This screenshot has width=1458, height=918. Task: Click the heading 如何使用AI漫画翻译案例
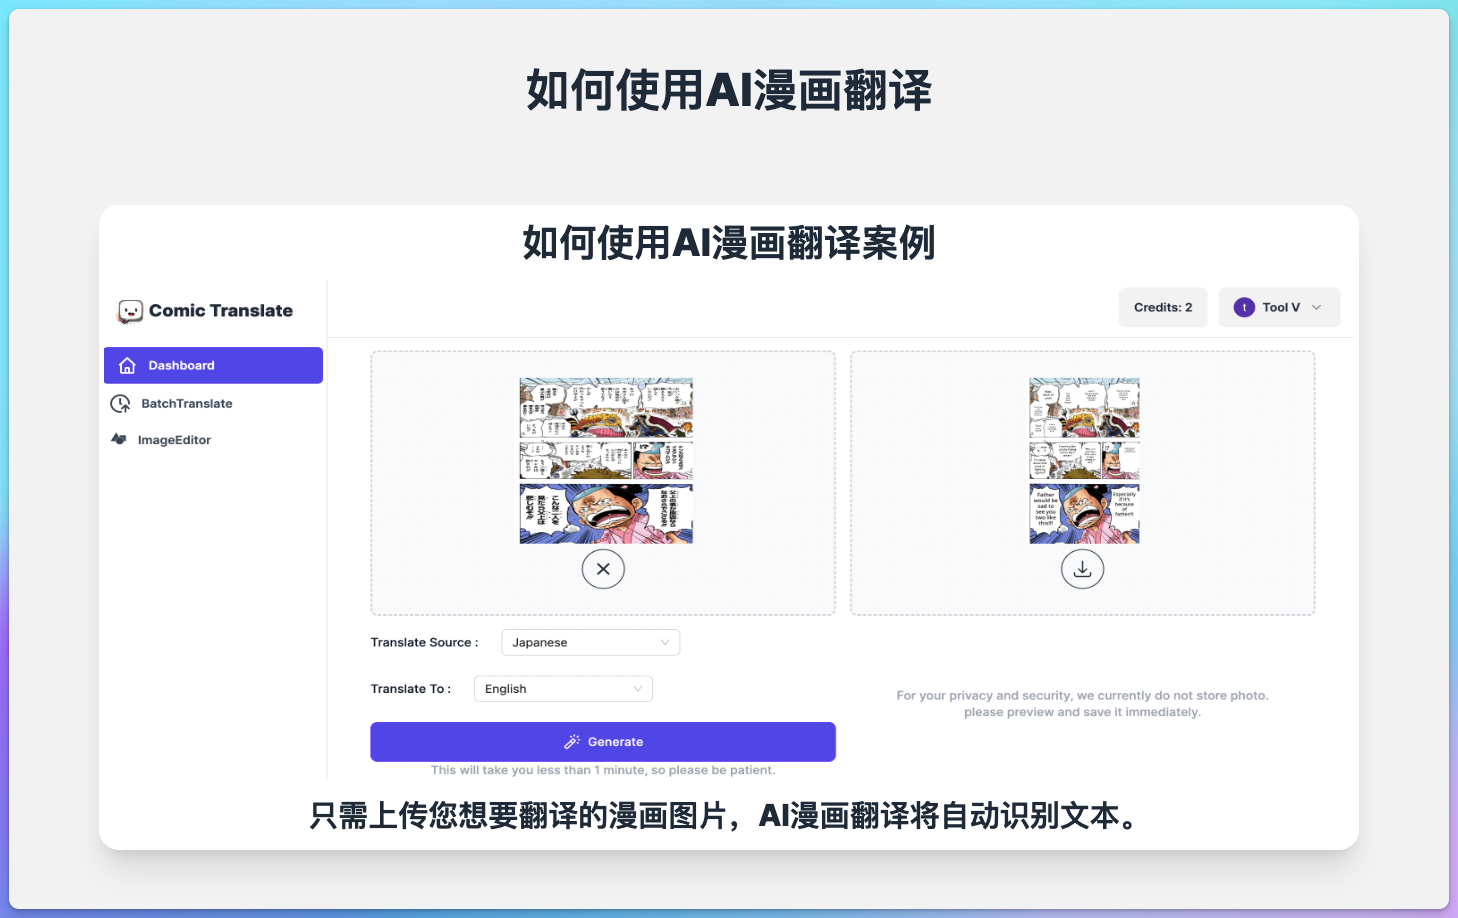(x=729, y=243)
